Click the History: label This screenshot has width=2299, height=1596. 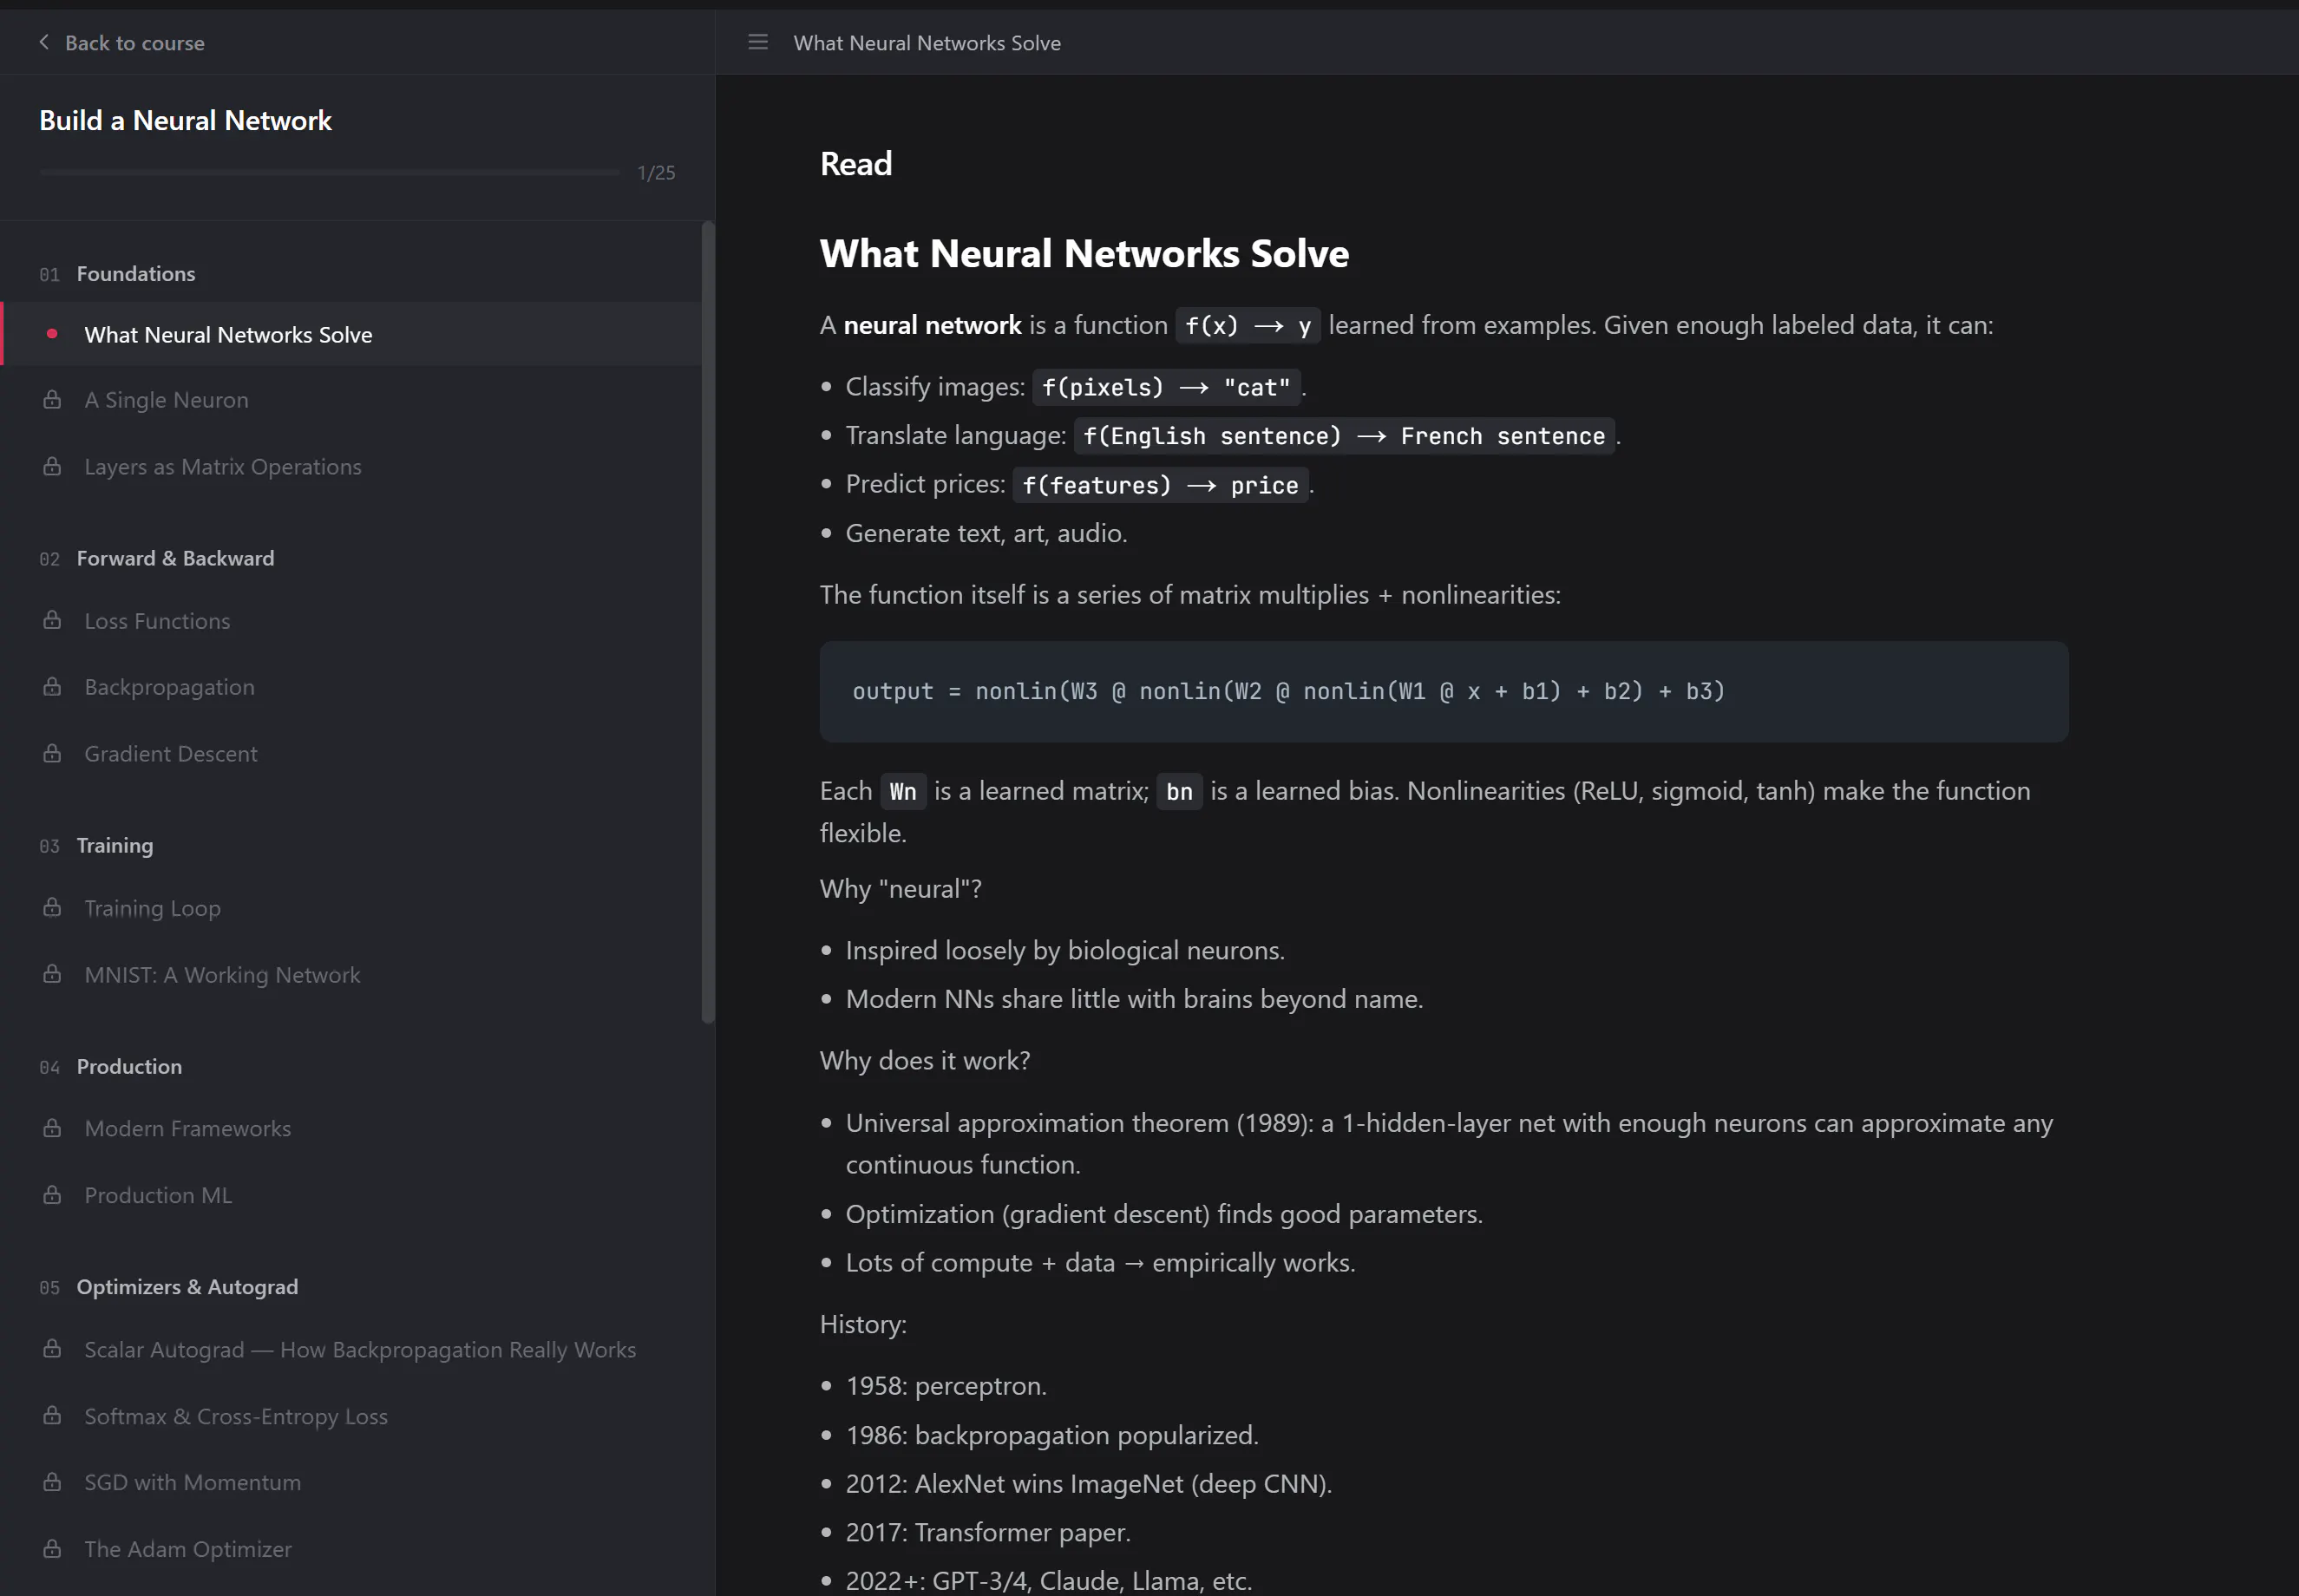863,1325
